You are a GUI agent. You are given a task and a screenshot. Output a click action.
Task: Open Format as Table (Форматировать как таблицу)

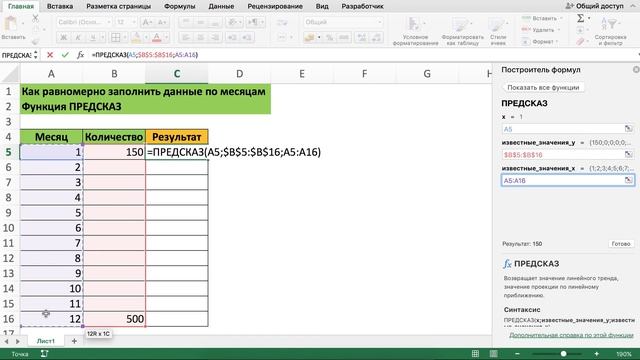tap(462, 31)
